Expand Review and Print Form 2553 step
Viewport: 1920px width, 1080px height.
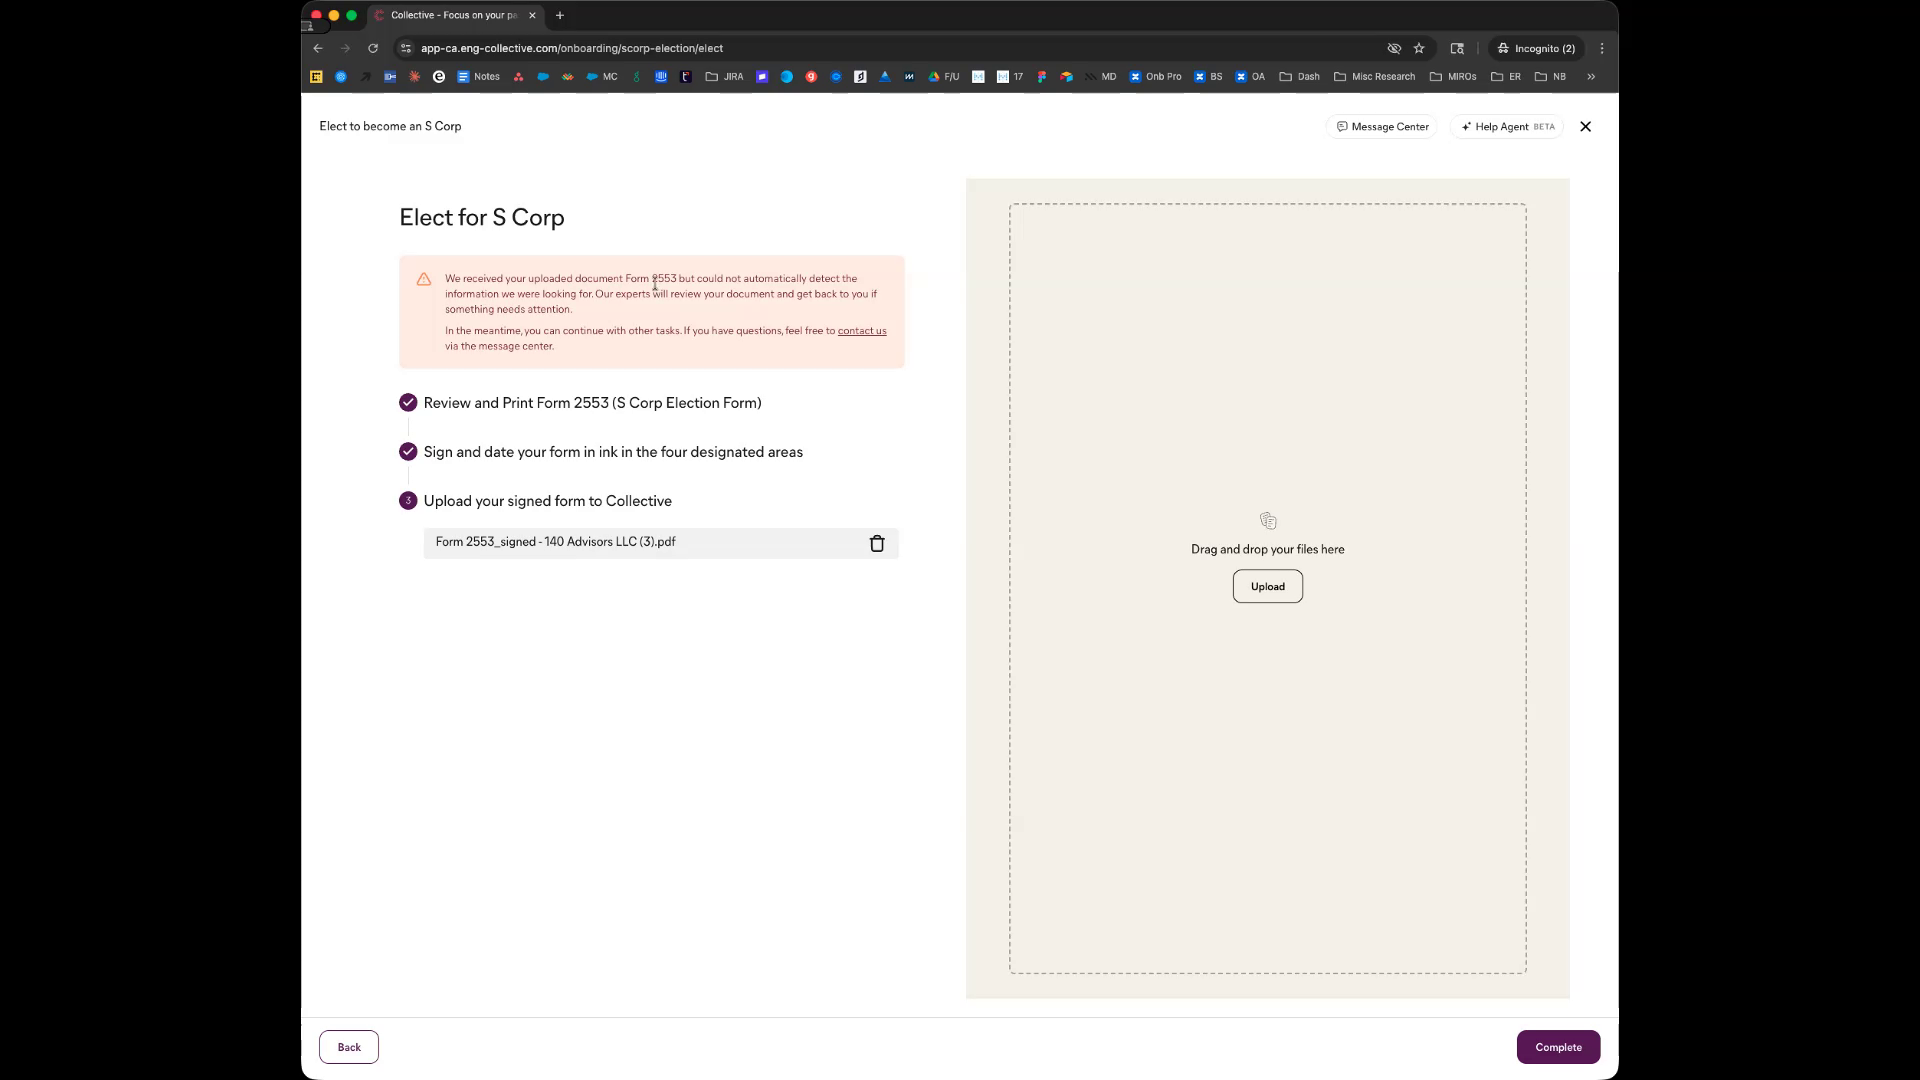(x=592, y=403)
